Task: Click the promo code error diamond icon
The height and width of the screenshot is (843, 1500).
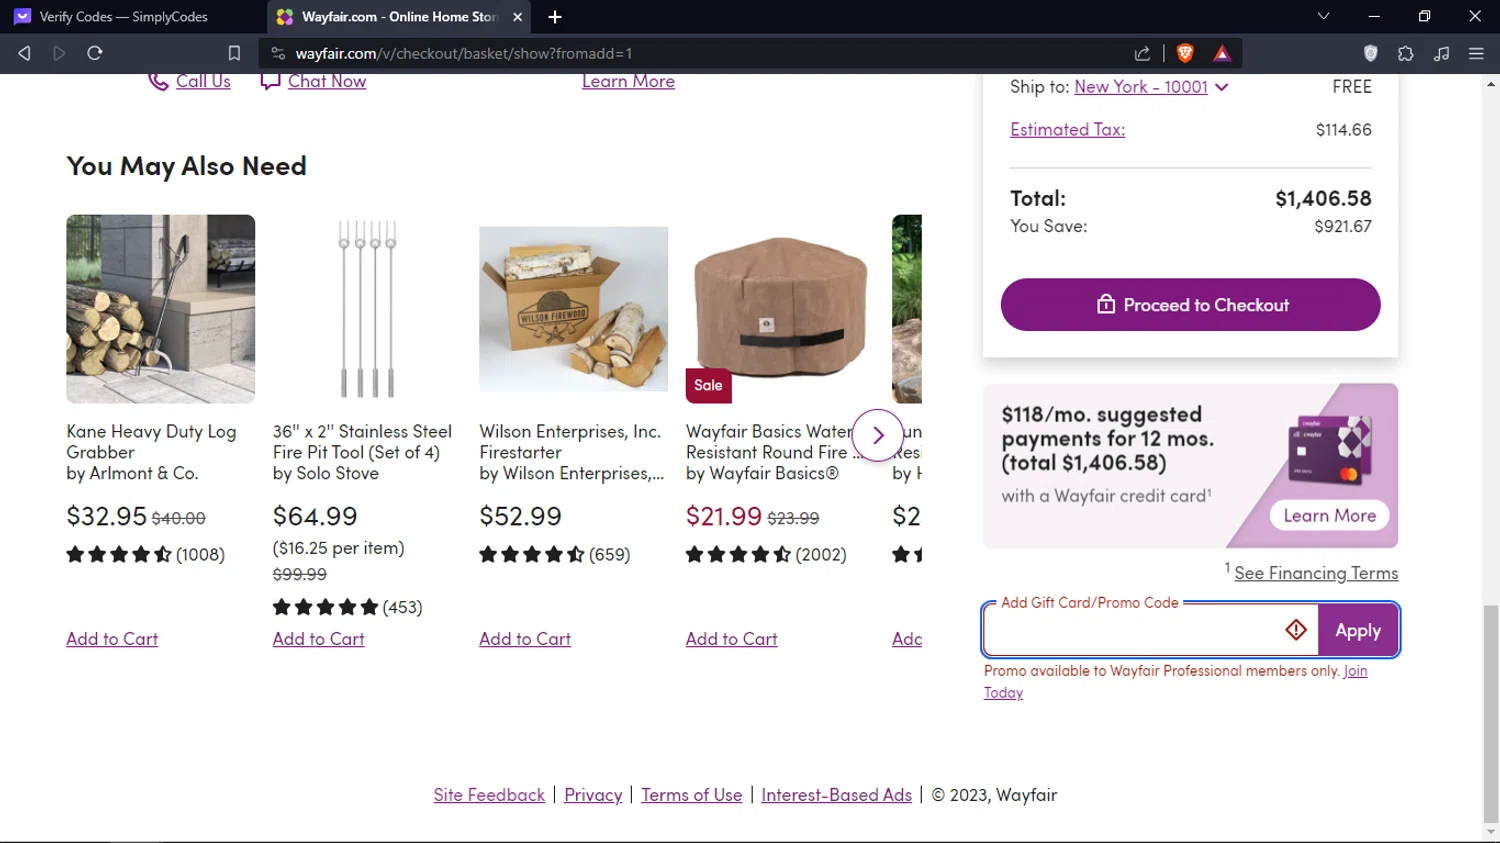Action: click(1296, 630)
